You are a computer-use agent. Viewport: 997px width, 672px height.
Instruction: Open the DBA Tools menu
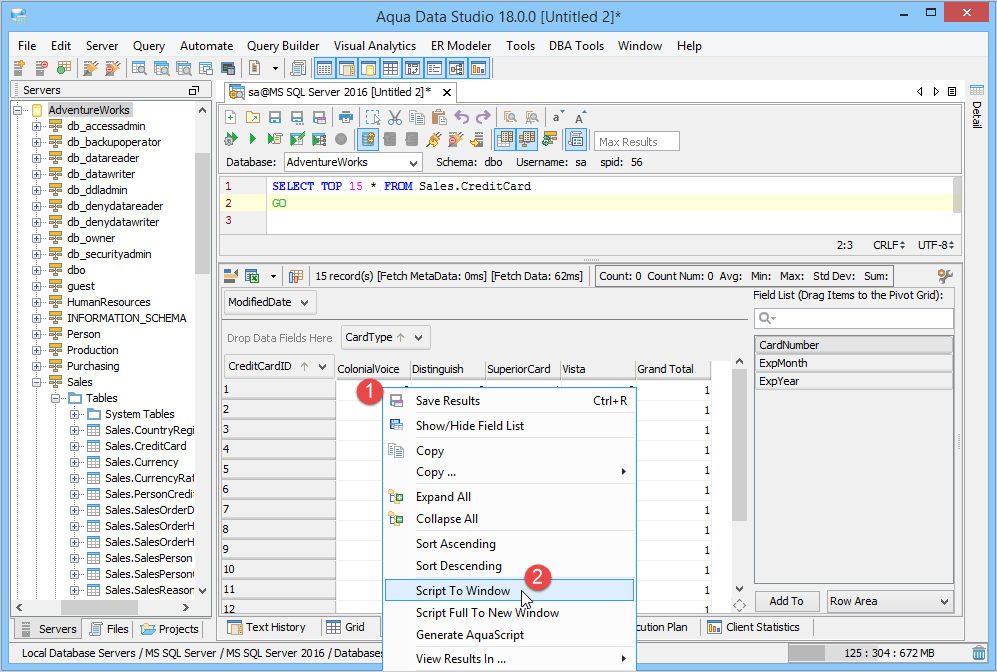point(576,46)
